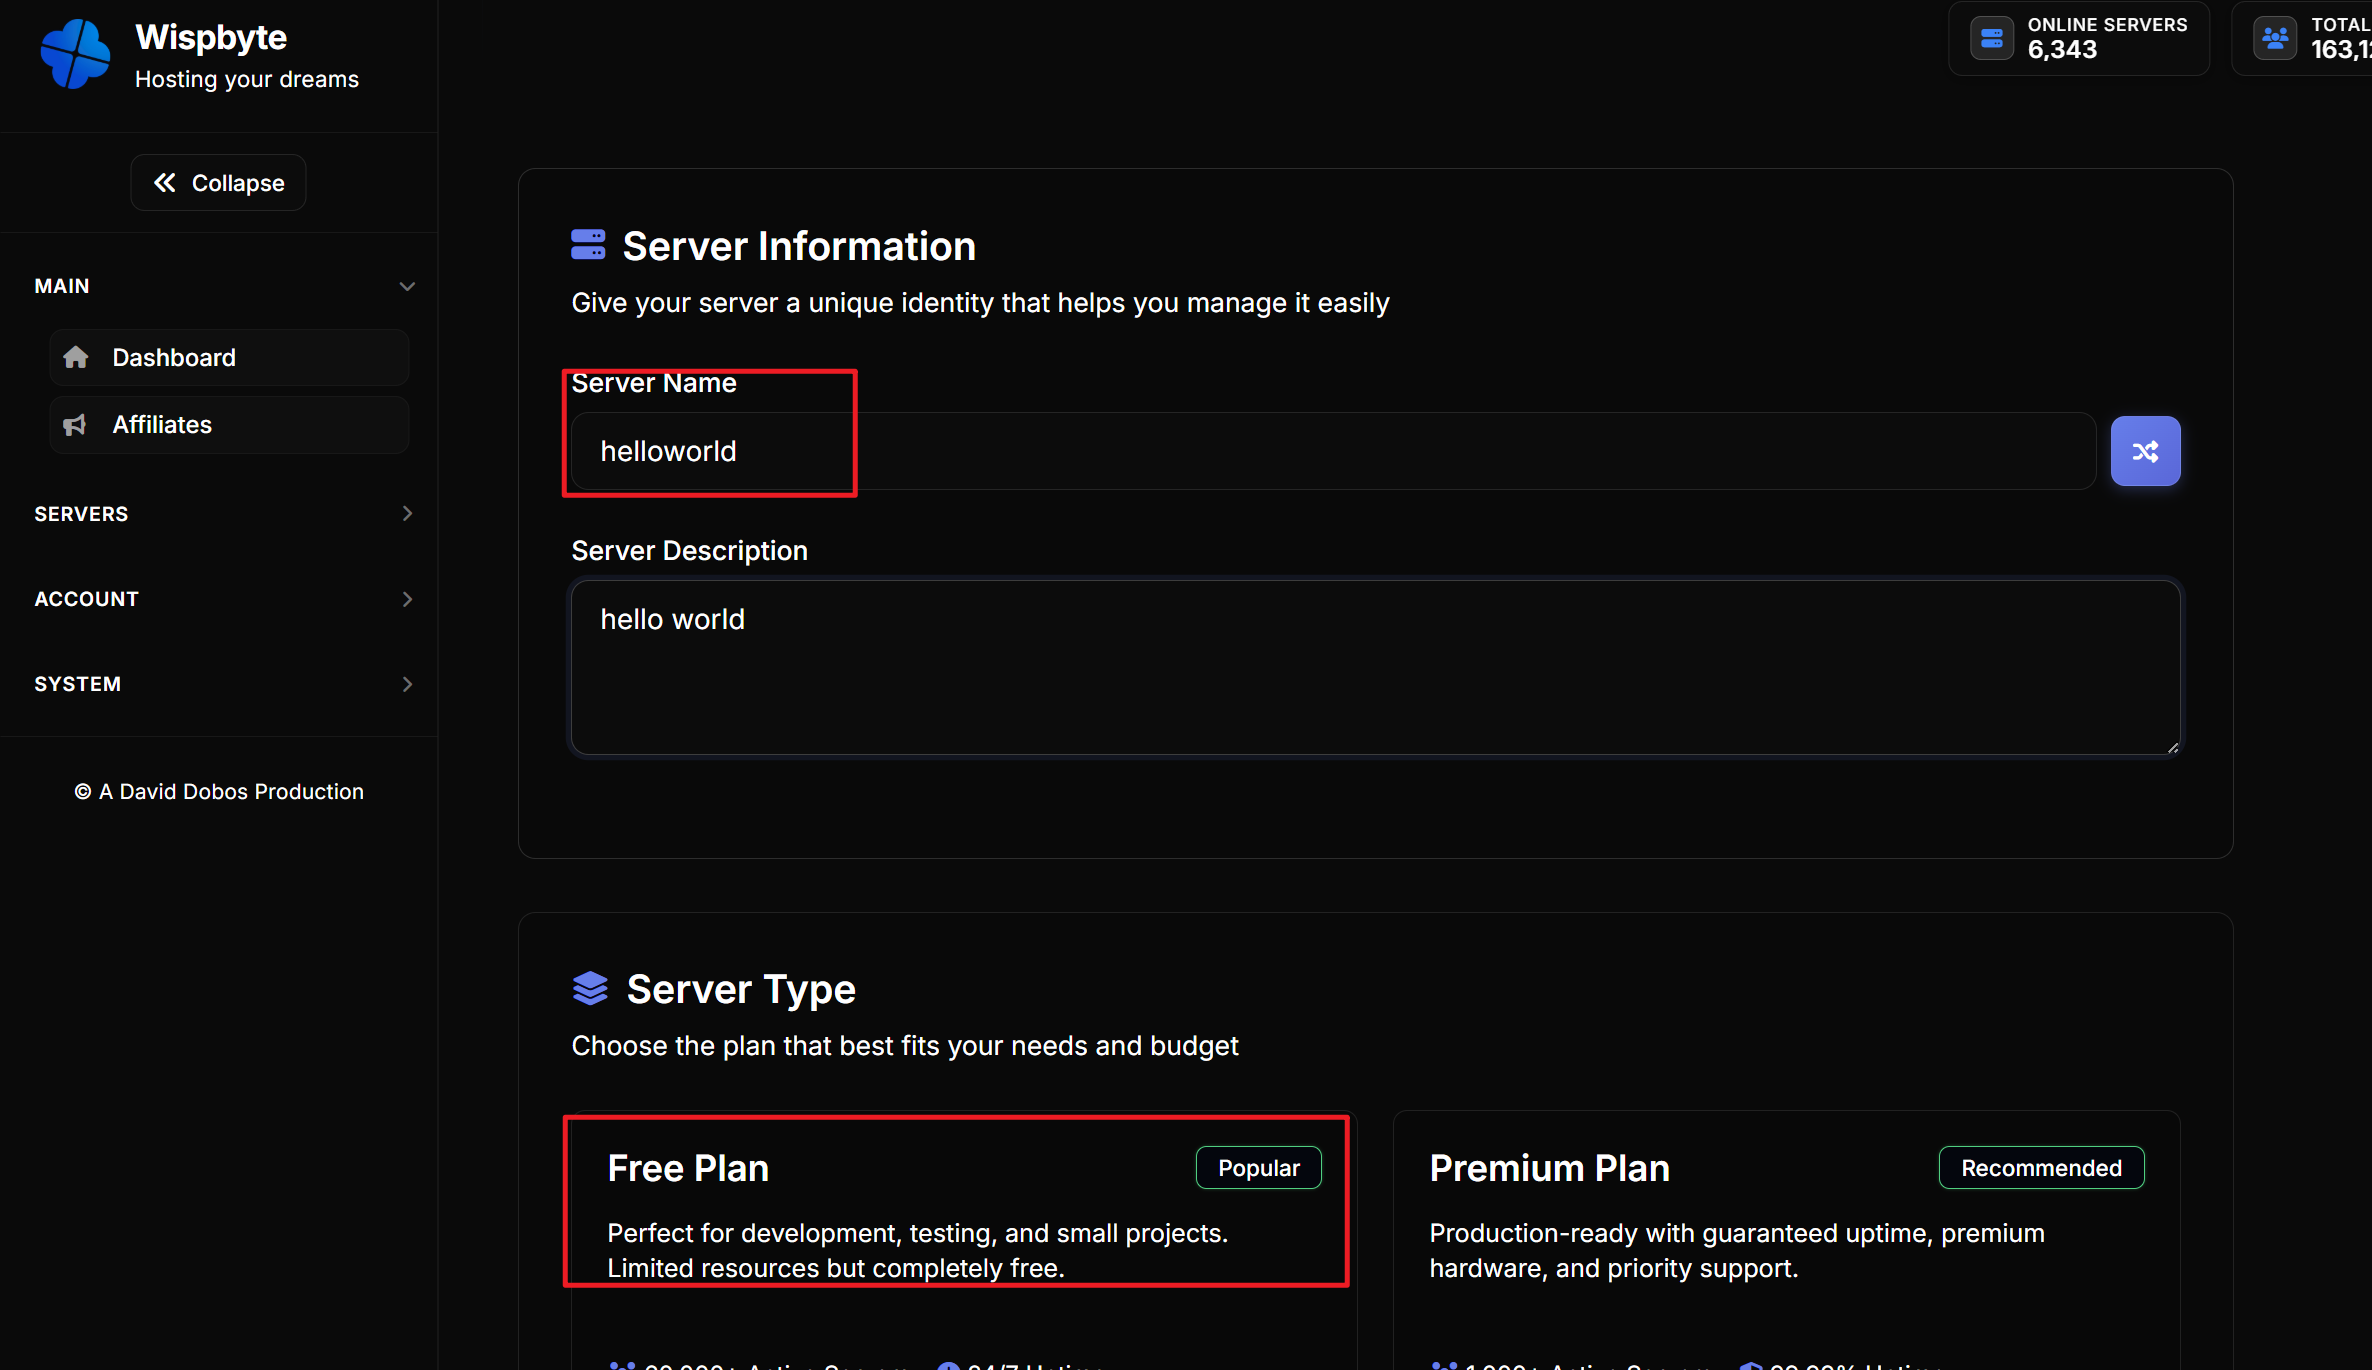Click the Server Description label

tap(689, 550)
